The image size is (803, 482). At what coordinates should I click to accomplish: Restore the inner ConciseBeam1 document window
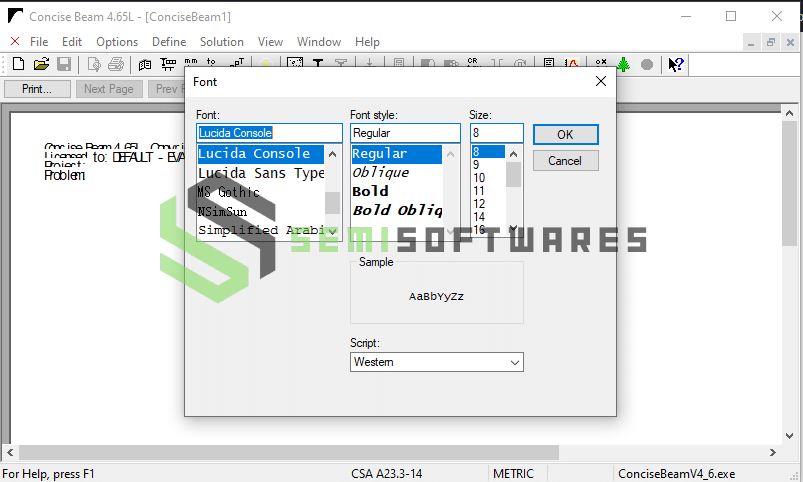click(x=770, y=43)
